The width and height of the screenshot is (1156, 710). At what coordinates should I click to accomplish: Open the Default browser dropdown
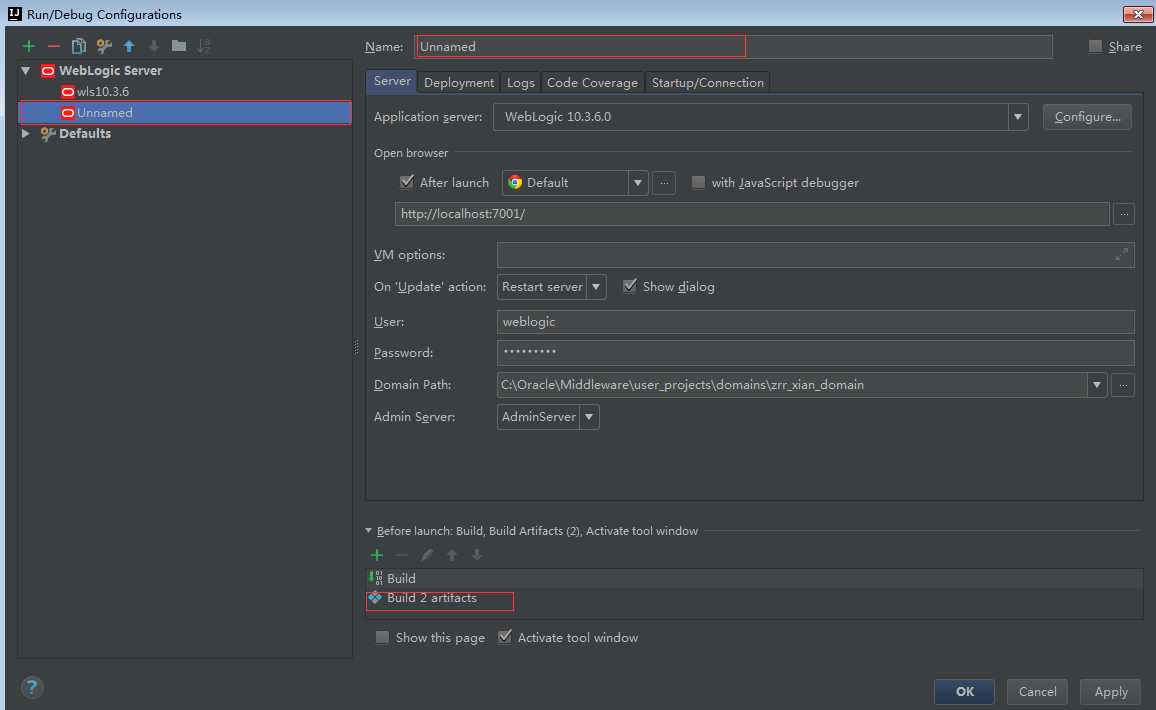(x=638, y=183)
